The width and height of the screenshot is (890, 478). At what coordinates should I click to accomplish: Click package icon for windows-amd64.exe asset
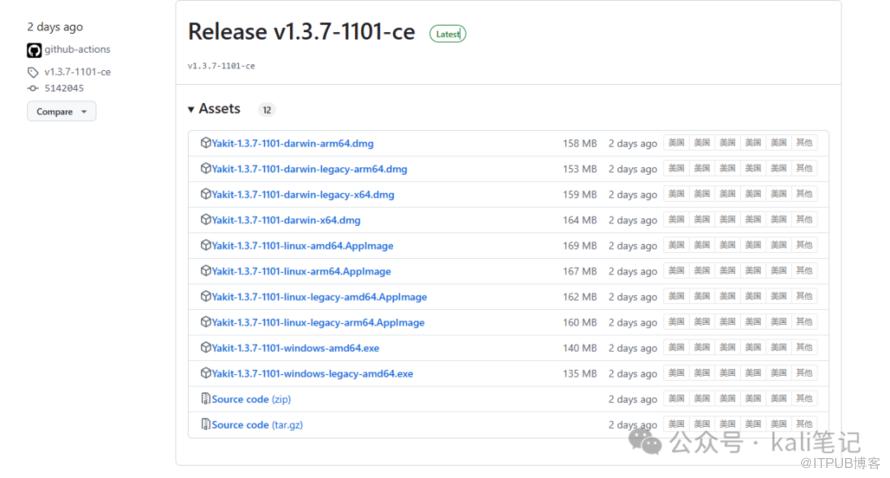click(x=206, y=347)
